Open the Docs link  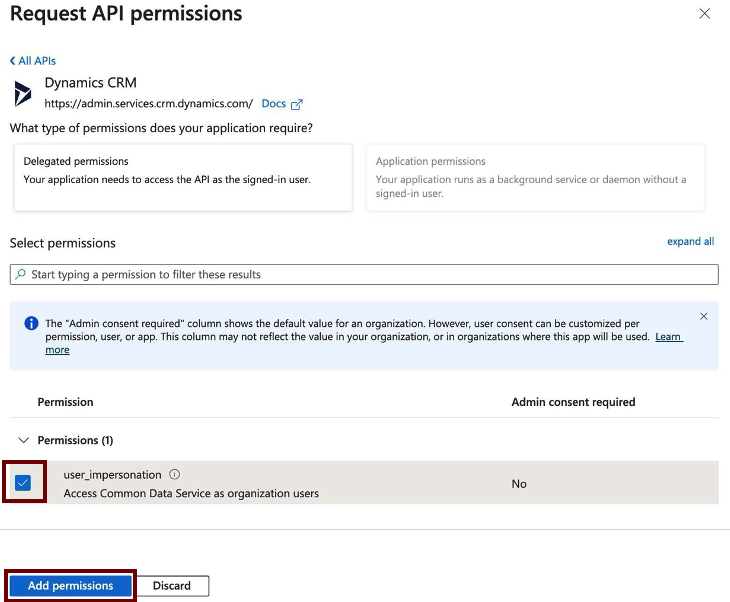tap(273, 103)
